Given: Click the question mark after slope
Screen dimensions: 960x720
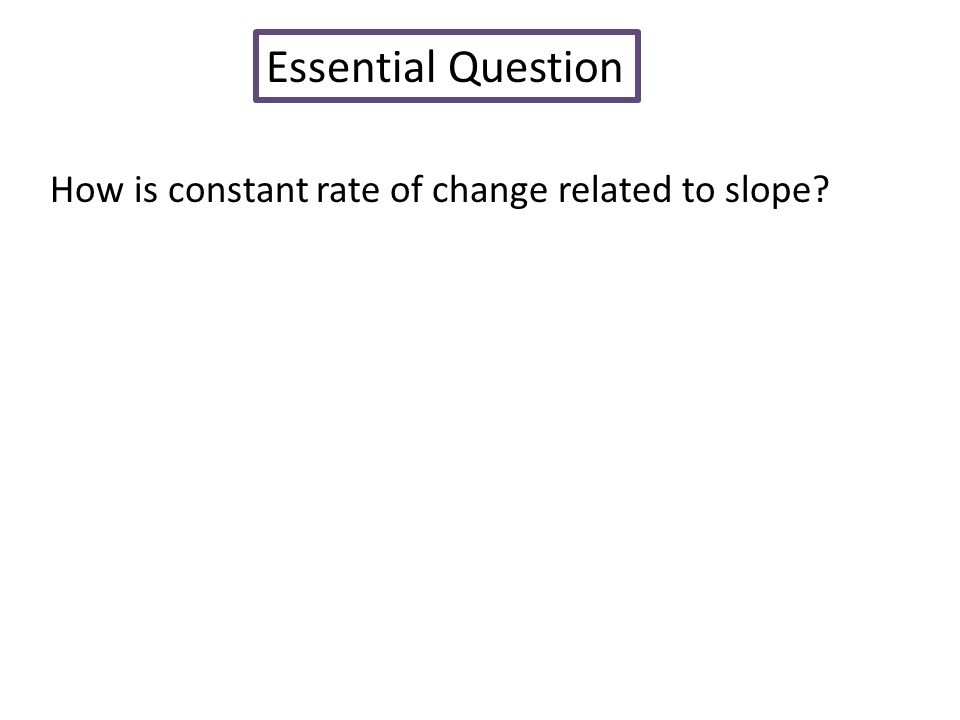Looking at the screenshot, I should [x=821, y=190].
